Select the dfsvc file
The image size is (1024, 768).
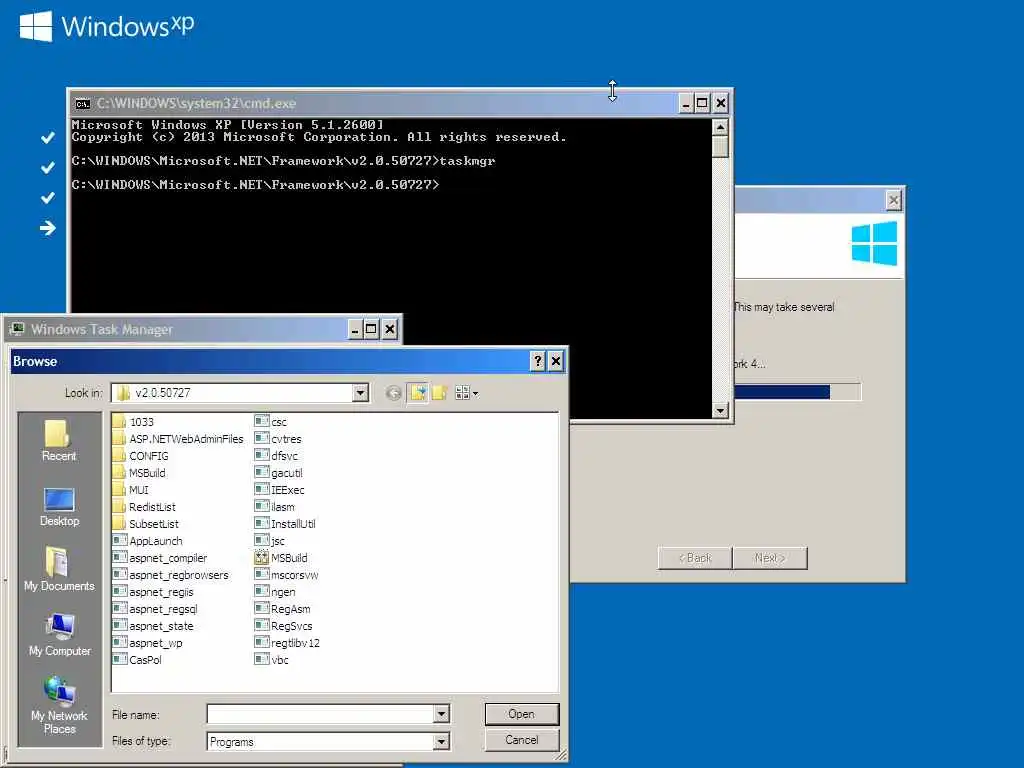[x=276, y=456]
